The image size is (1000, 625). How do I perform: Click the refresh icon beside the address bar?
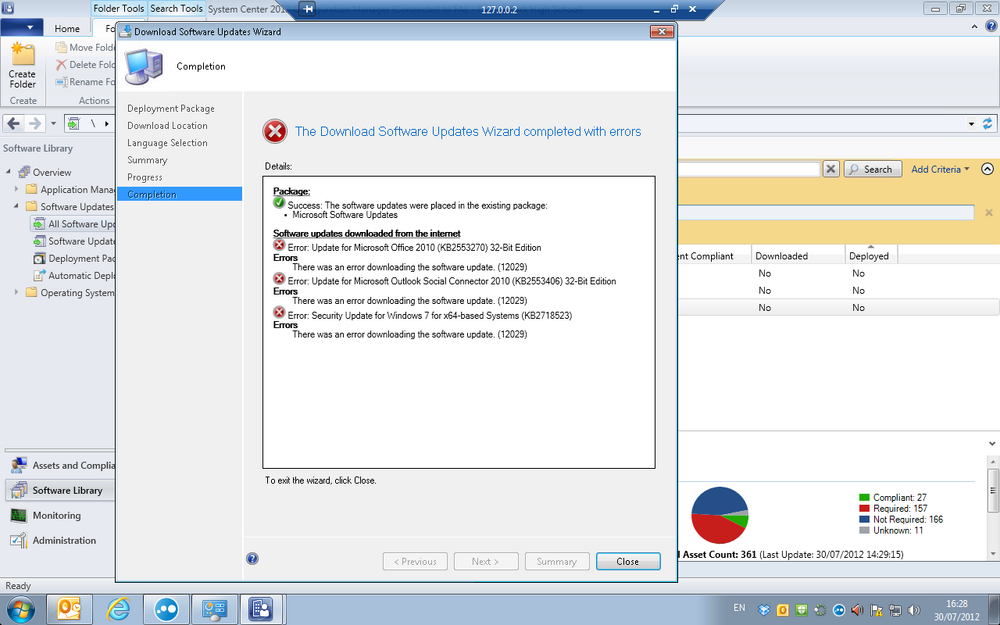pos(988,124)
